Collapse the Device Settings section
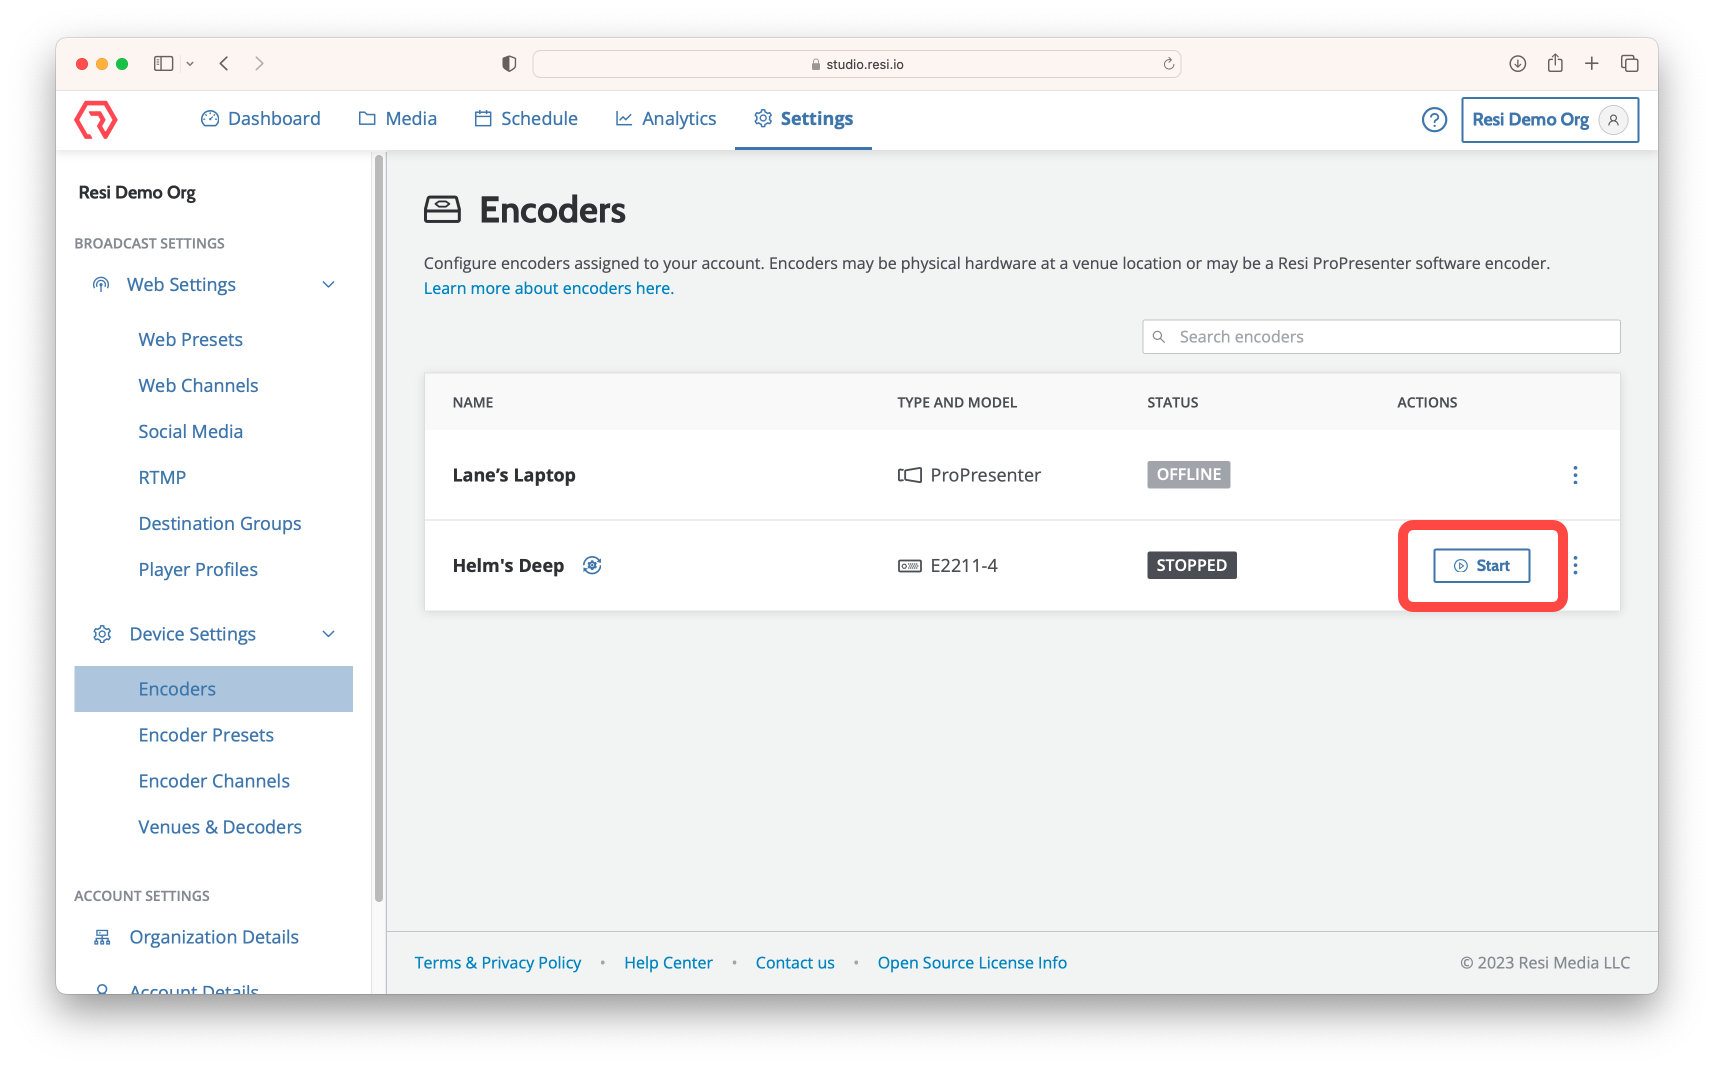1714x1068 pixels. click(x=328, y=633)
